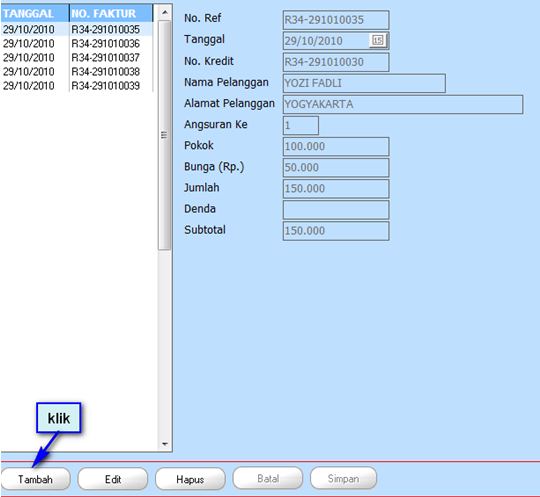Click the list scrollbar up arrow

click(x=165, y=12)
